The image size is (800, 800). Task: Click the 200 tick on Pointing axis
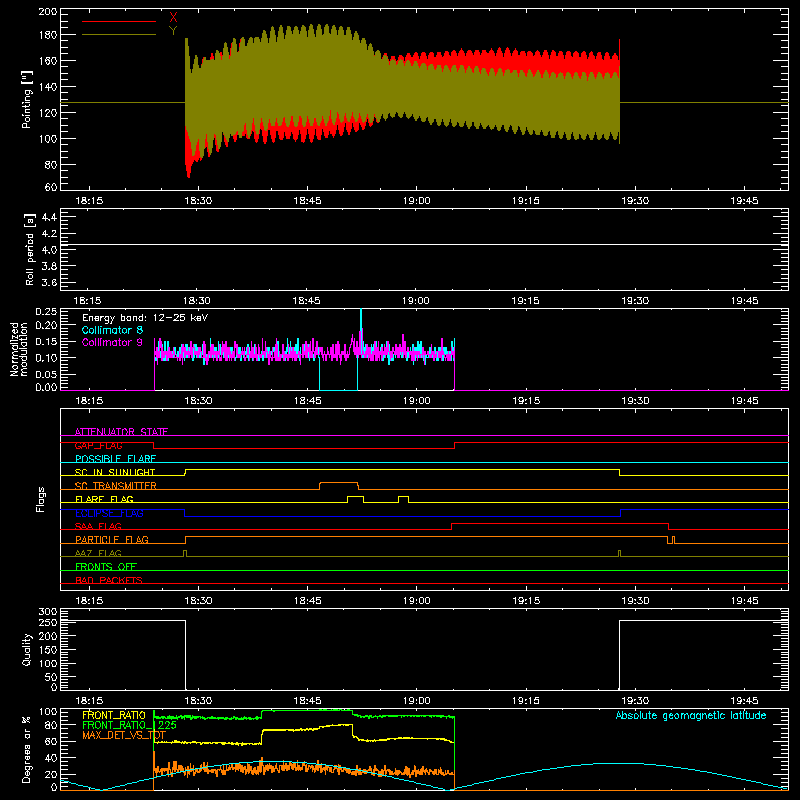coord(48,11)
